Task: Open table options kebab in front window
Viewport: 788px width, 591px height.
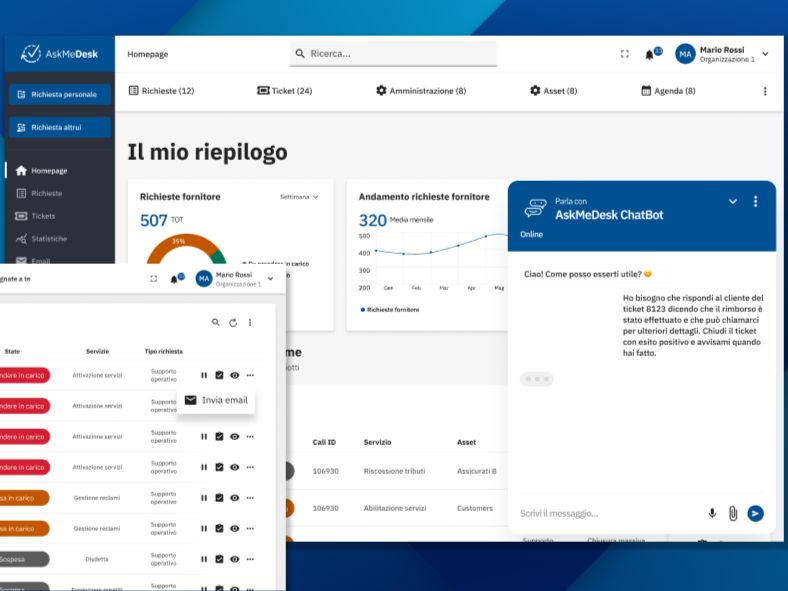Action: click(x=250, y=323)
